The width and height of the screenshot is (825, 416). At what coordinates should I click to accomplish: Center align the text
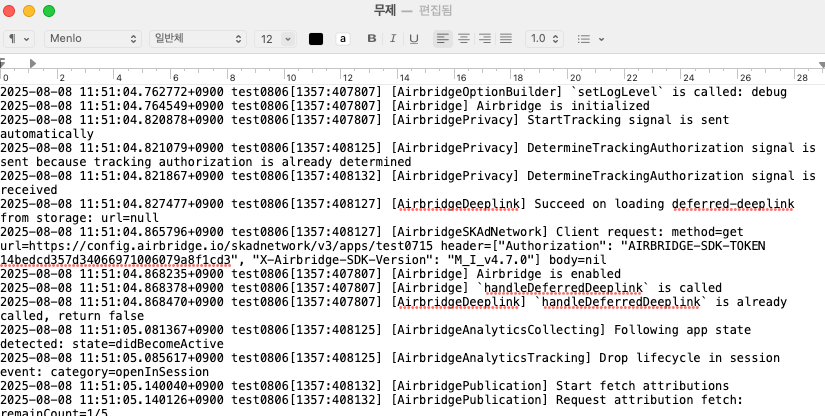(464, 38)
